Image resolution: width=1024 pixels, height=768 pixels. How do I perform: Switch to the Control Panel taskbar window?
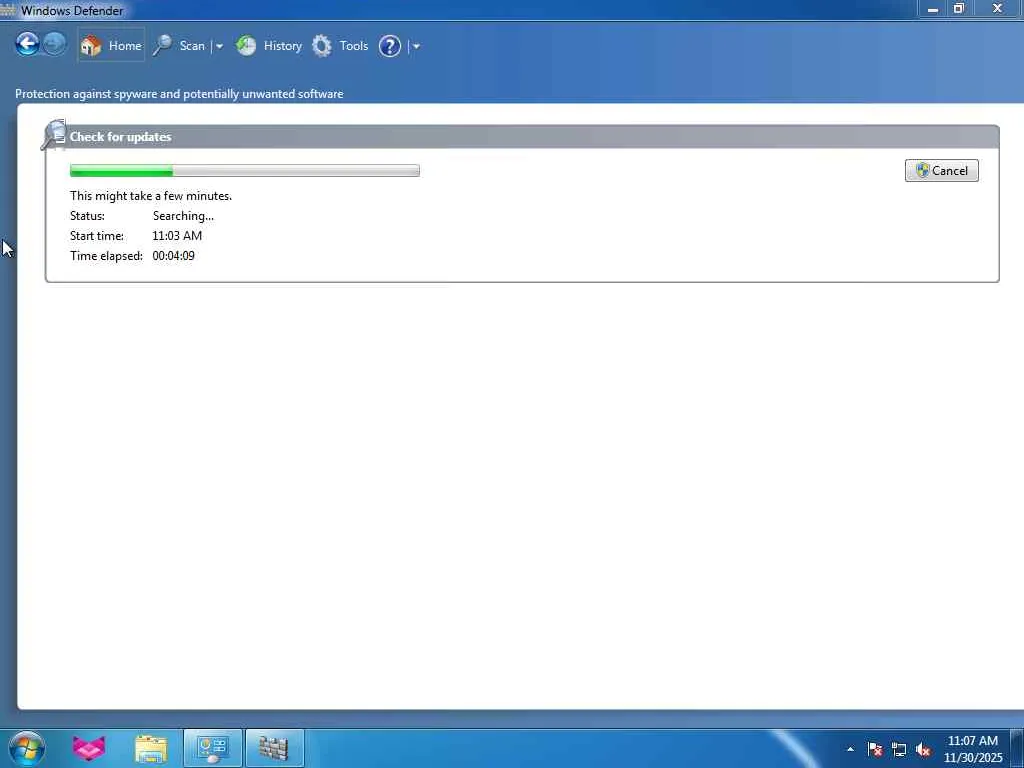point(212,748)
